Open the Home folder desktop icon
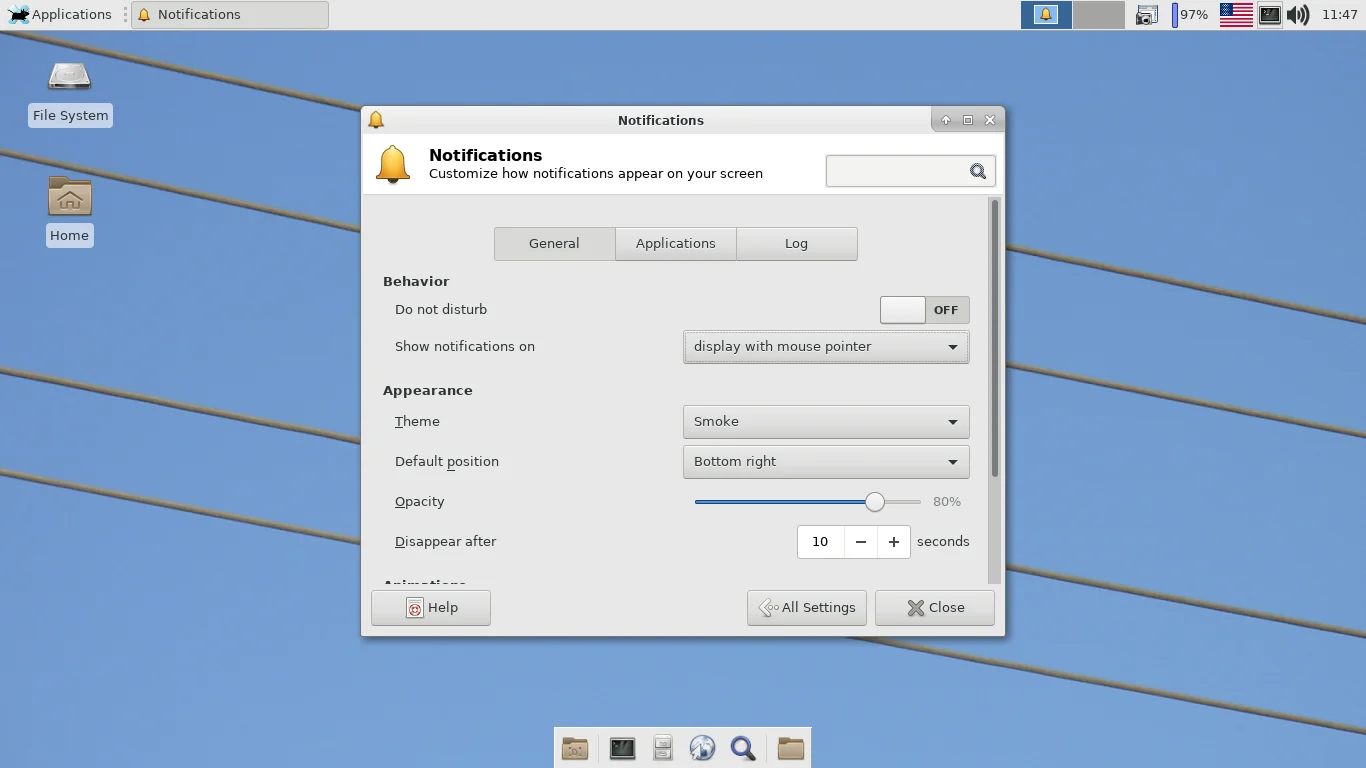 click(x=70, y=211)
